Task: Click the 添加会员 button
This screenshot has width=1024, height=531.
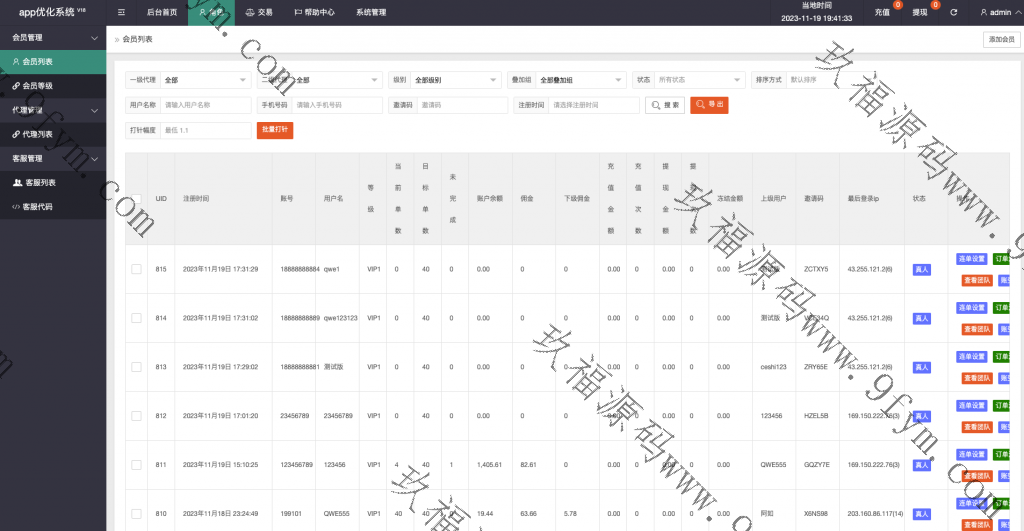Action: coord(1000,39)
